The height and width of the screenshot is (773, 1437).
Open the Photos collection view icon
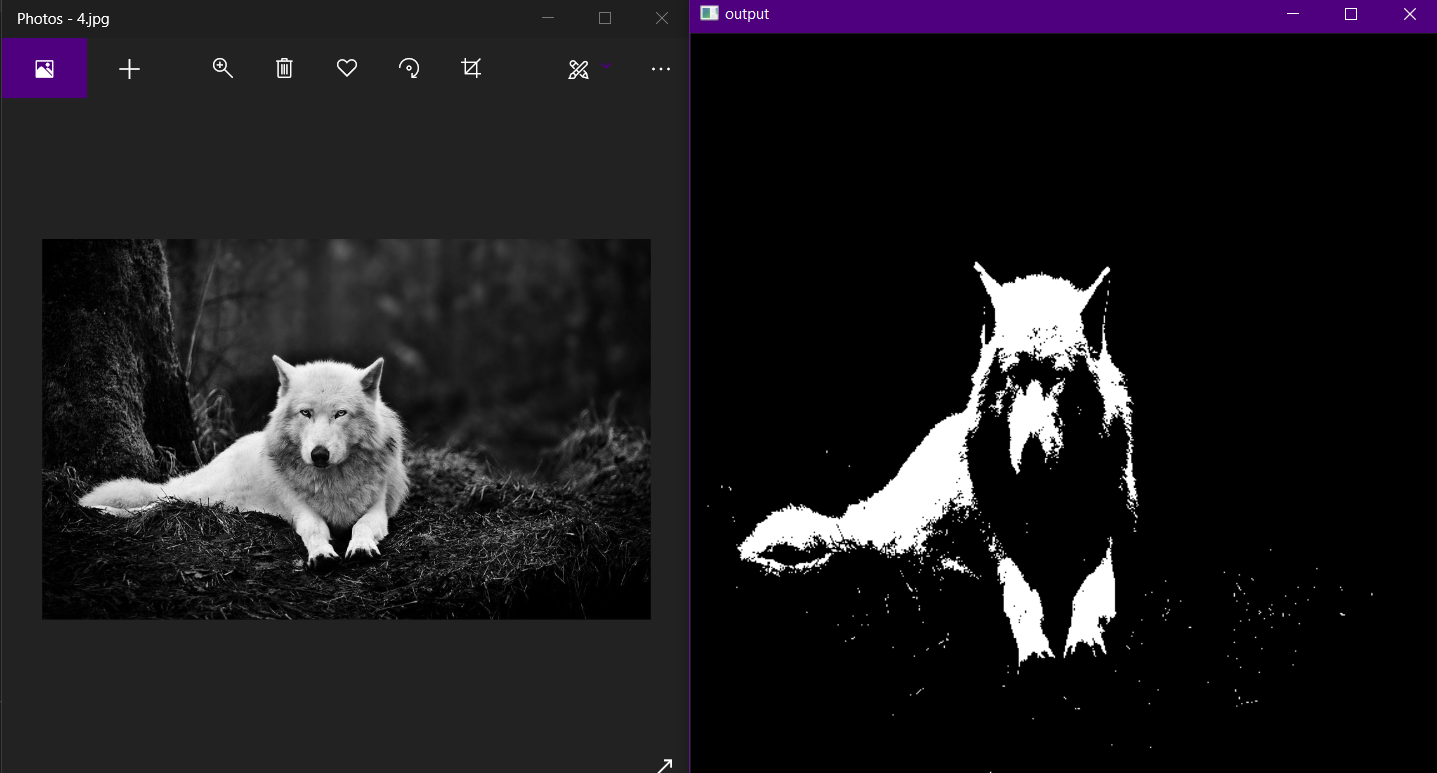(x=44, y=68)
